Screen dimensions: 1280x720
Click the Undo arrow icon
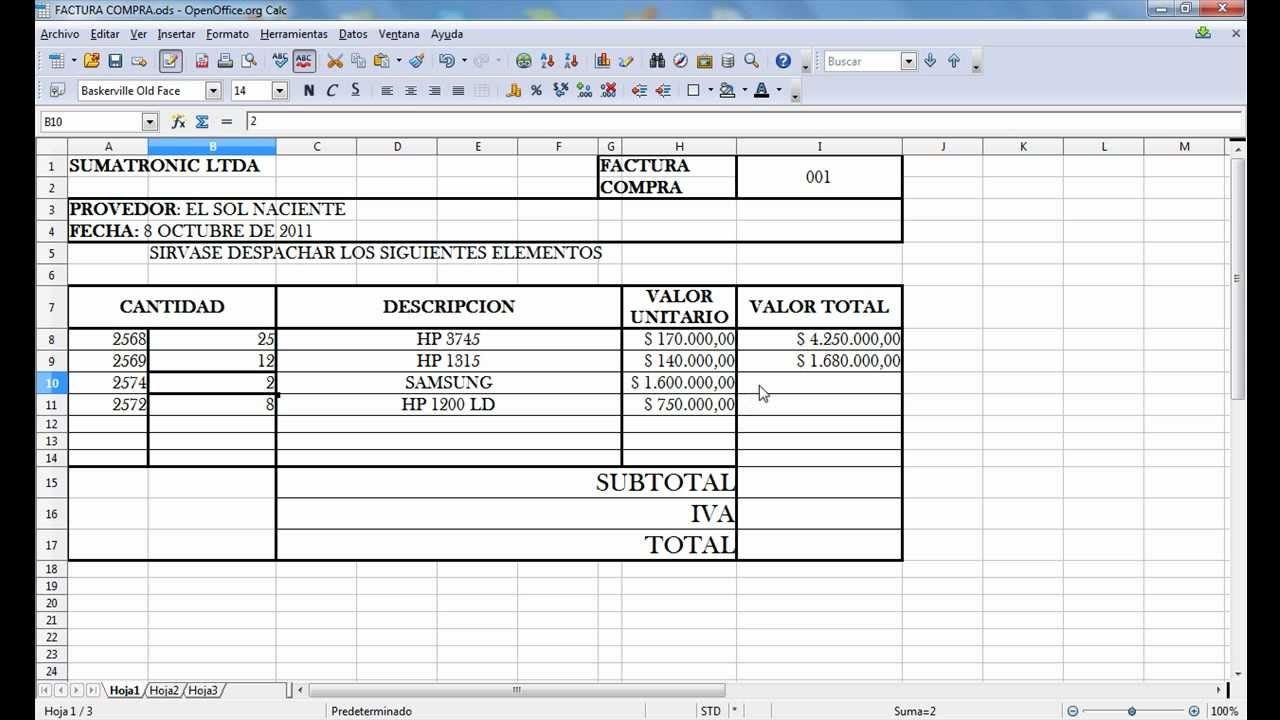coord(446,61)
